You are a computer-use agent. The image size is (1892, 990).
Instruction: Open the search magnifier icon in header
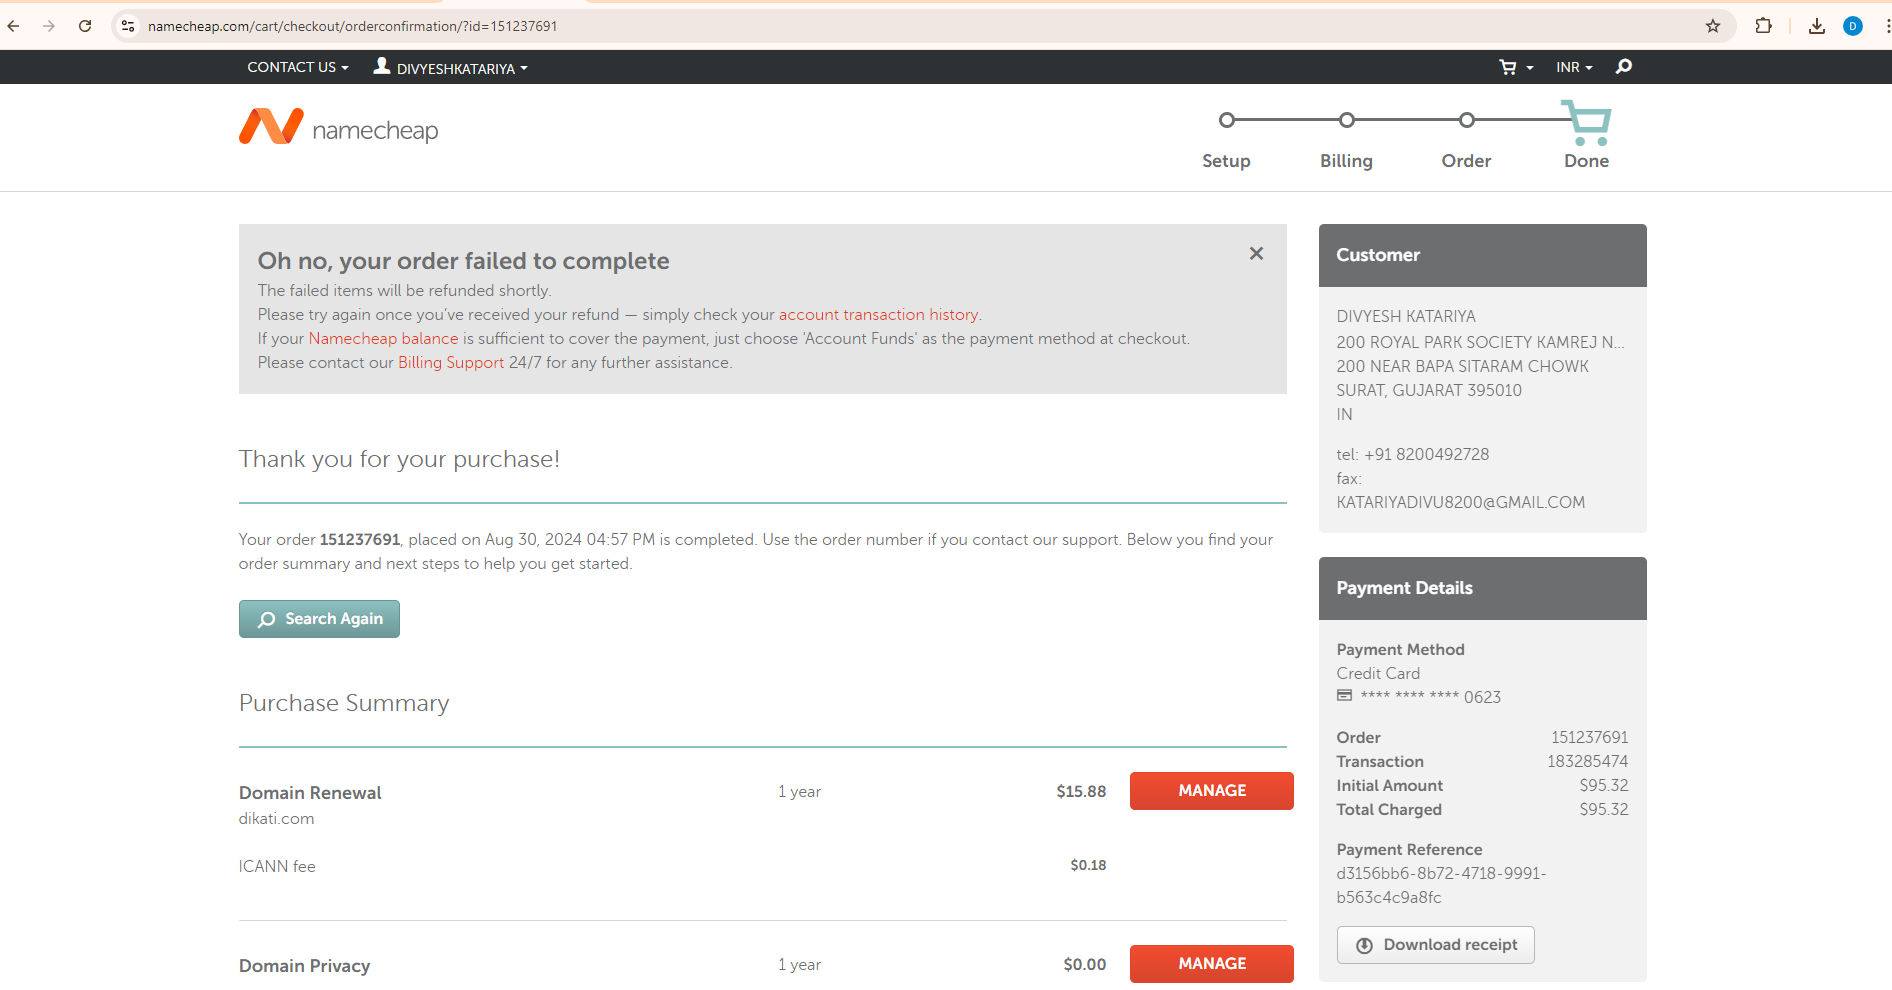coord(1624,67)
